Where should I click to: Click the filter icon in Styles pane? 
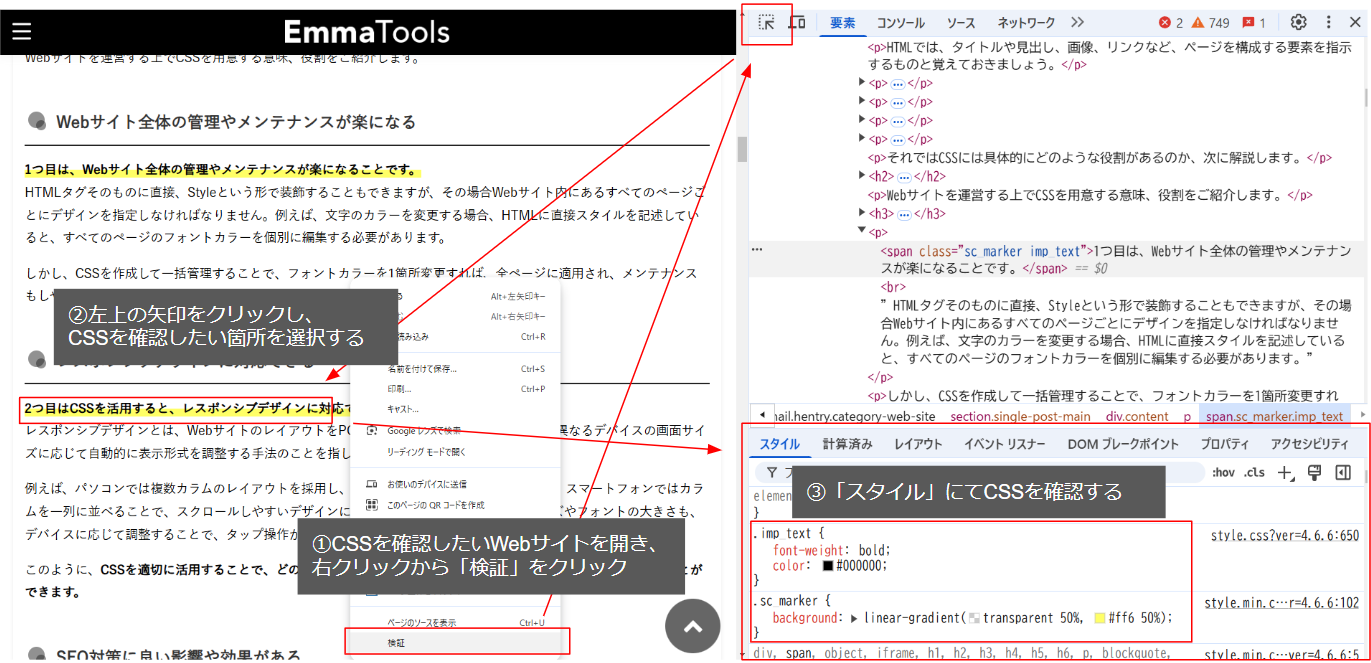[x=771, y=470]
